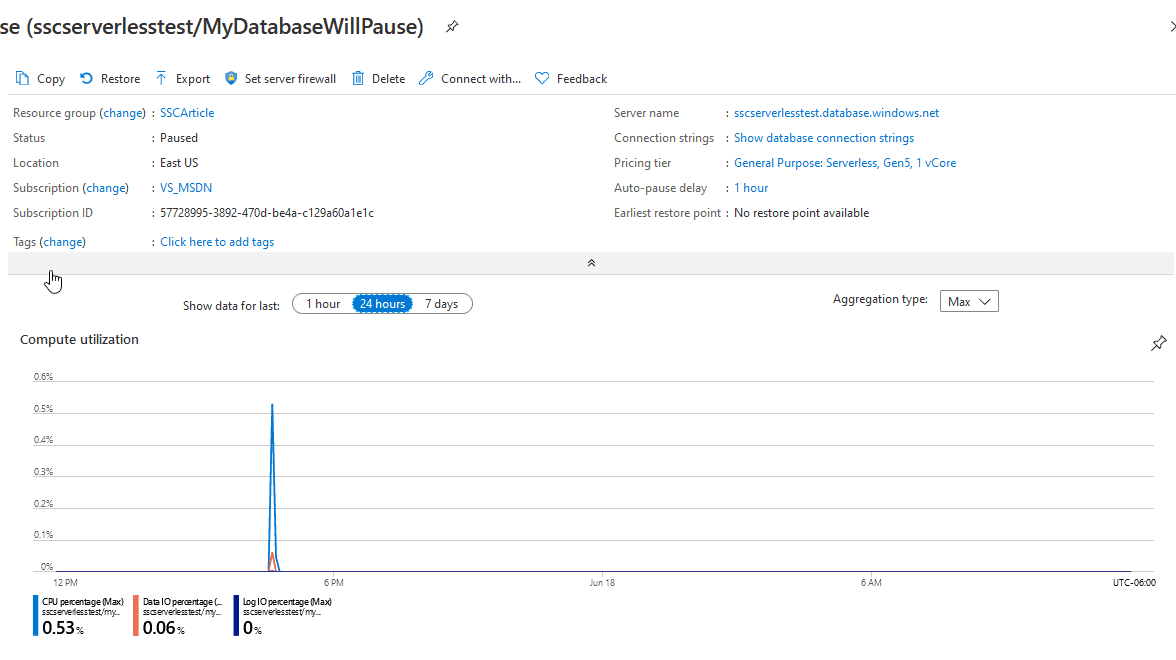Open the General Purpose pricing tier link

tap(844, 163)
